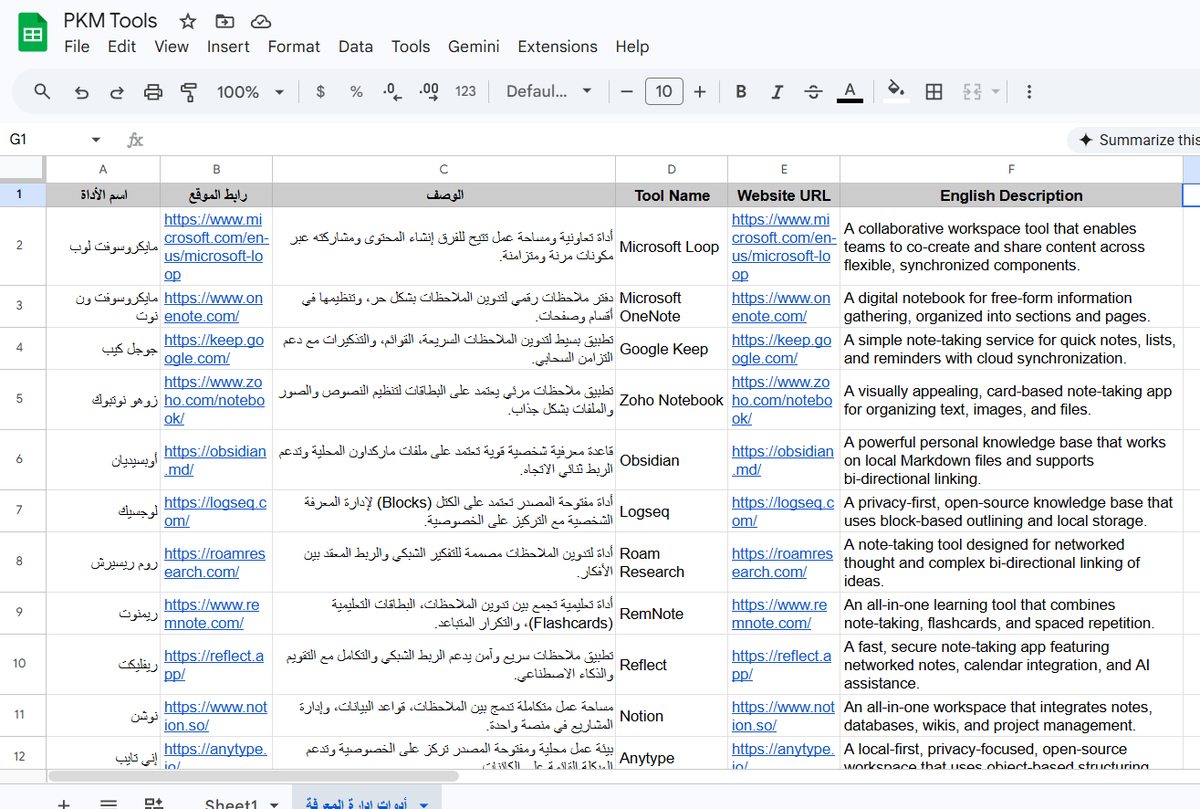Star the PKM Tools document
The image size is (1200, 809).
point(188,21)
